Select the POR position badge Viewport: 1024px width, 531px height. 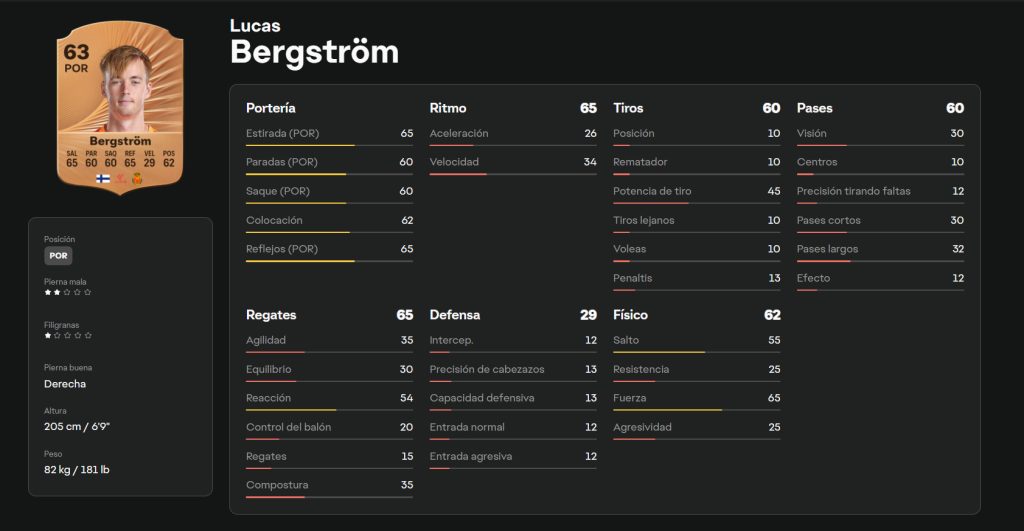(x=58, y=256)
